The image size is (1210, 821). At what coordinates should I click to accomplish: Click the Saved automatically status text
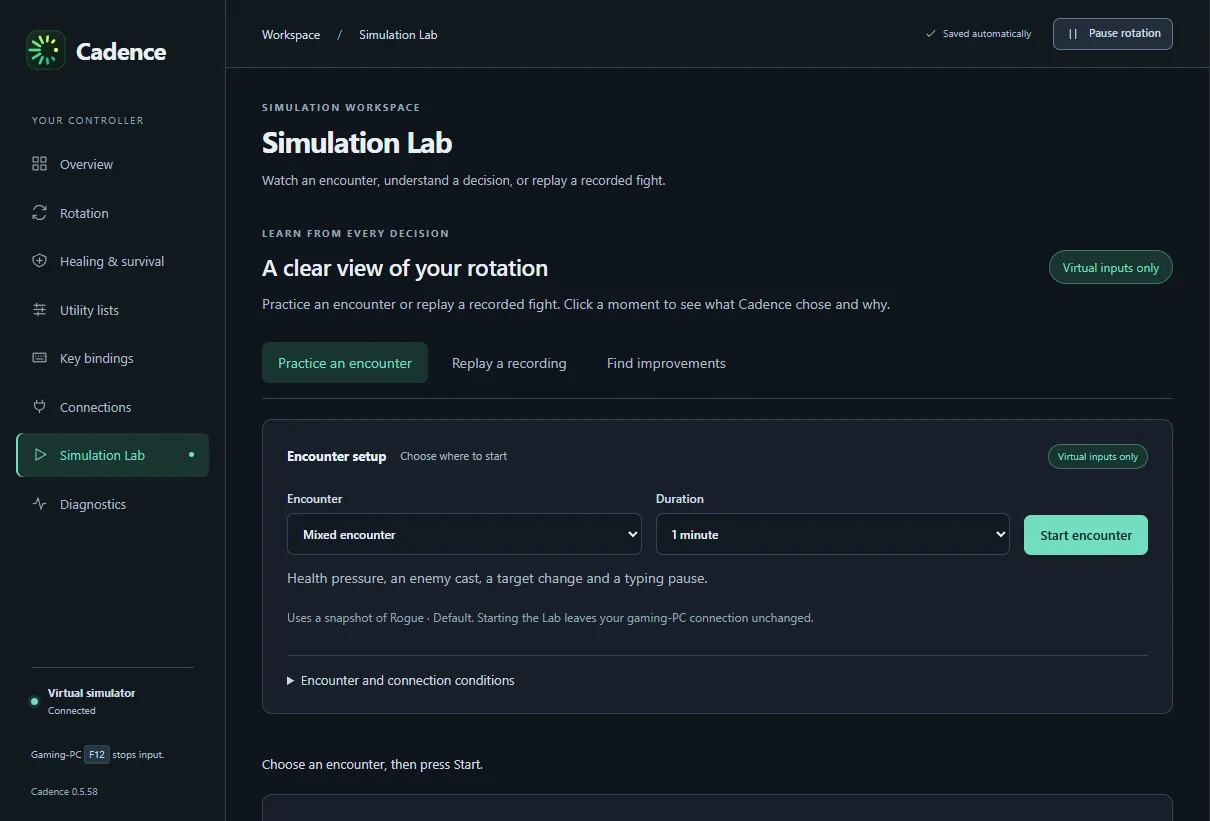click(987, 34)
